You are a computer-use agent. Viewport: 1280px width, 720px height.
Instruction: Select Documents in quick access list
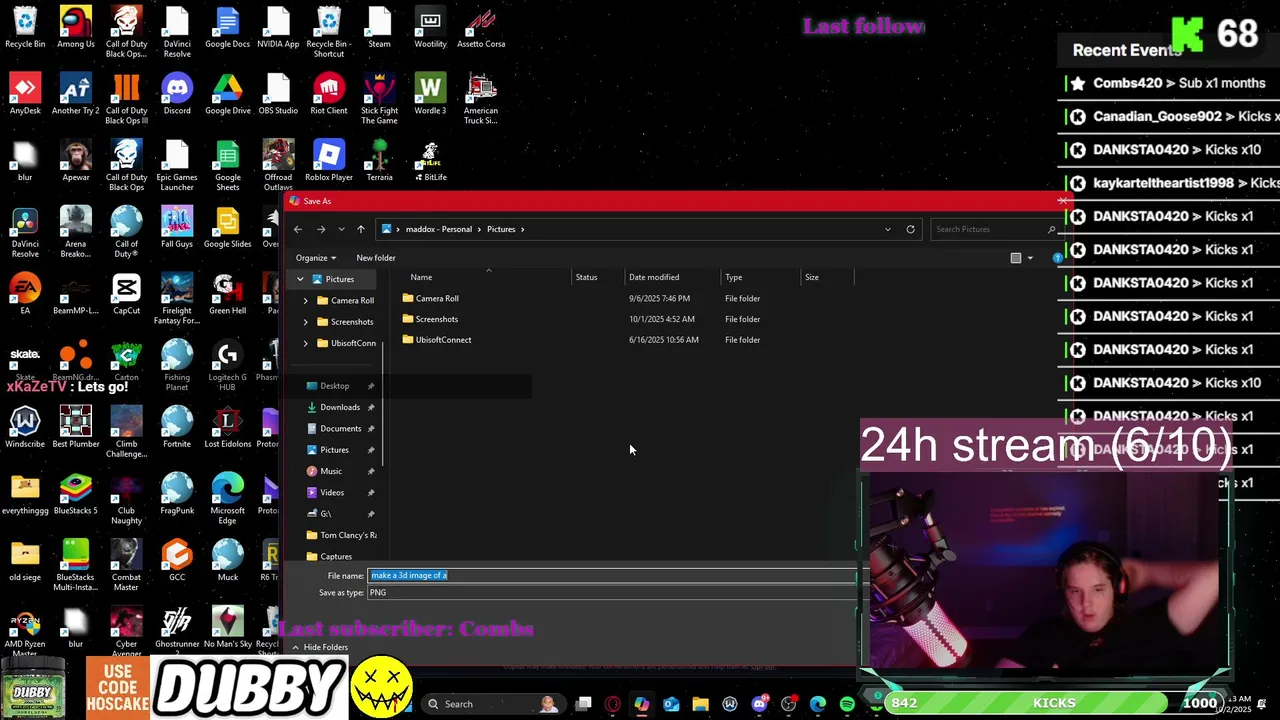tap(341, 428)
